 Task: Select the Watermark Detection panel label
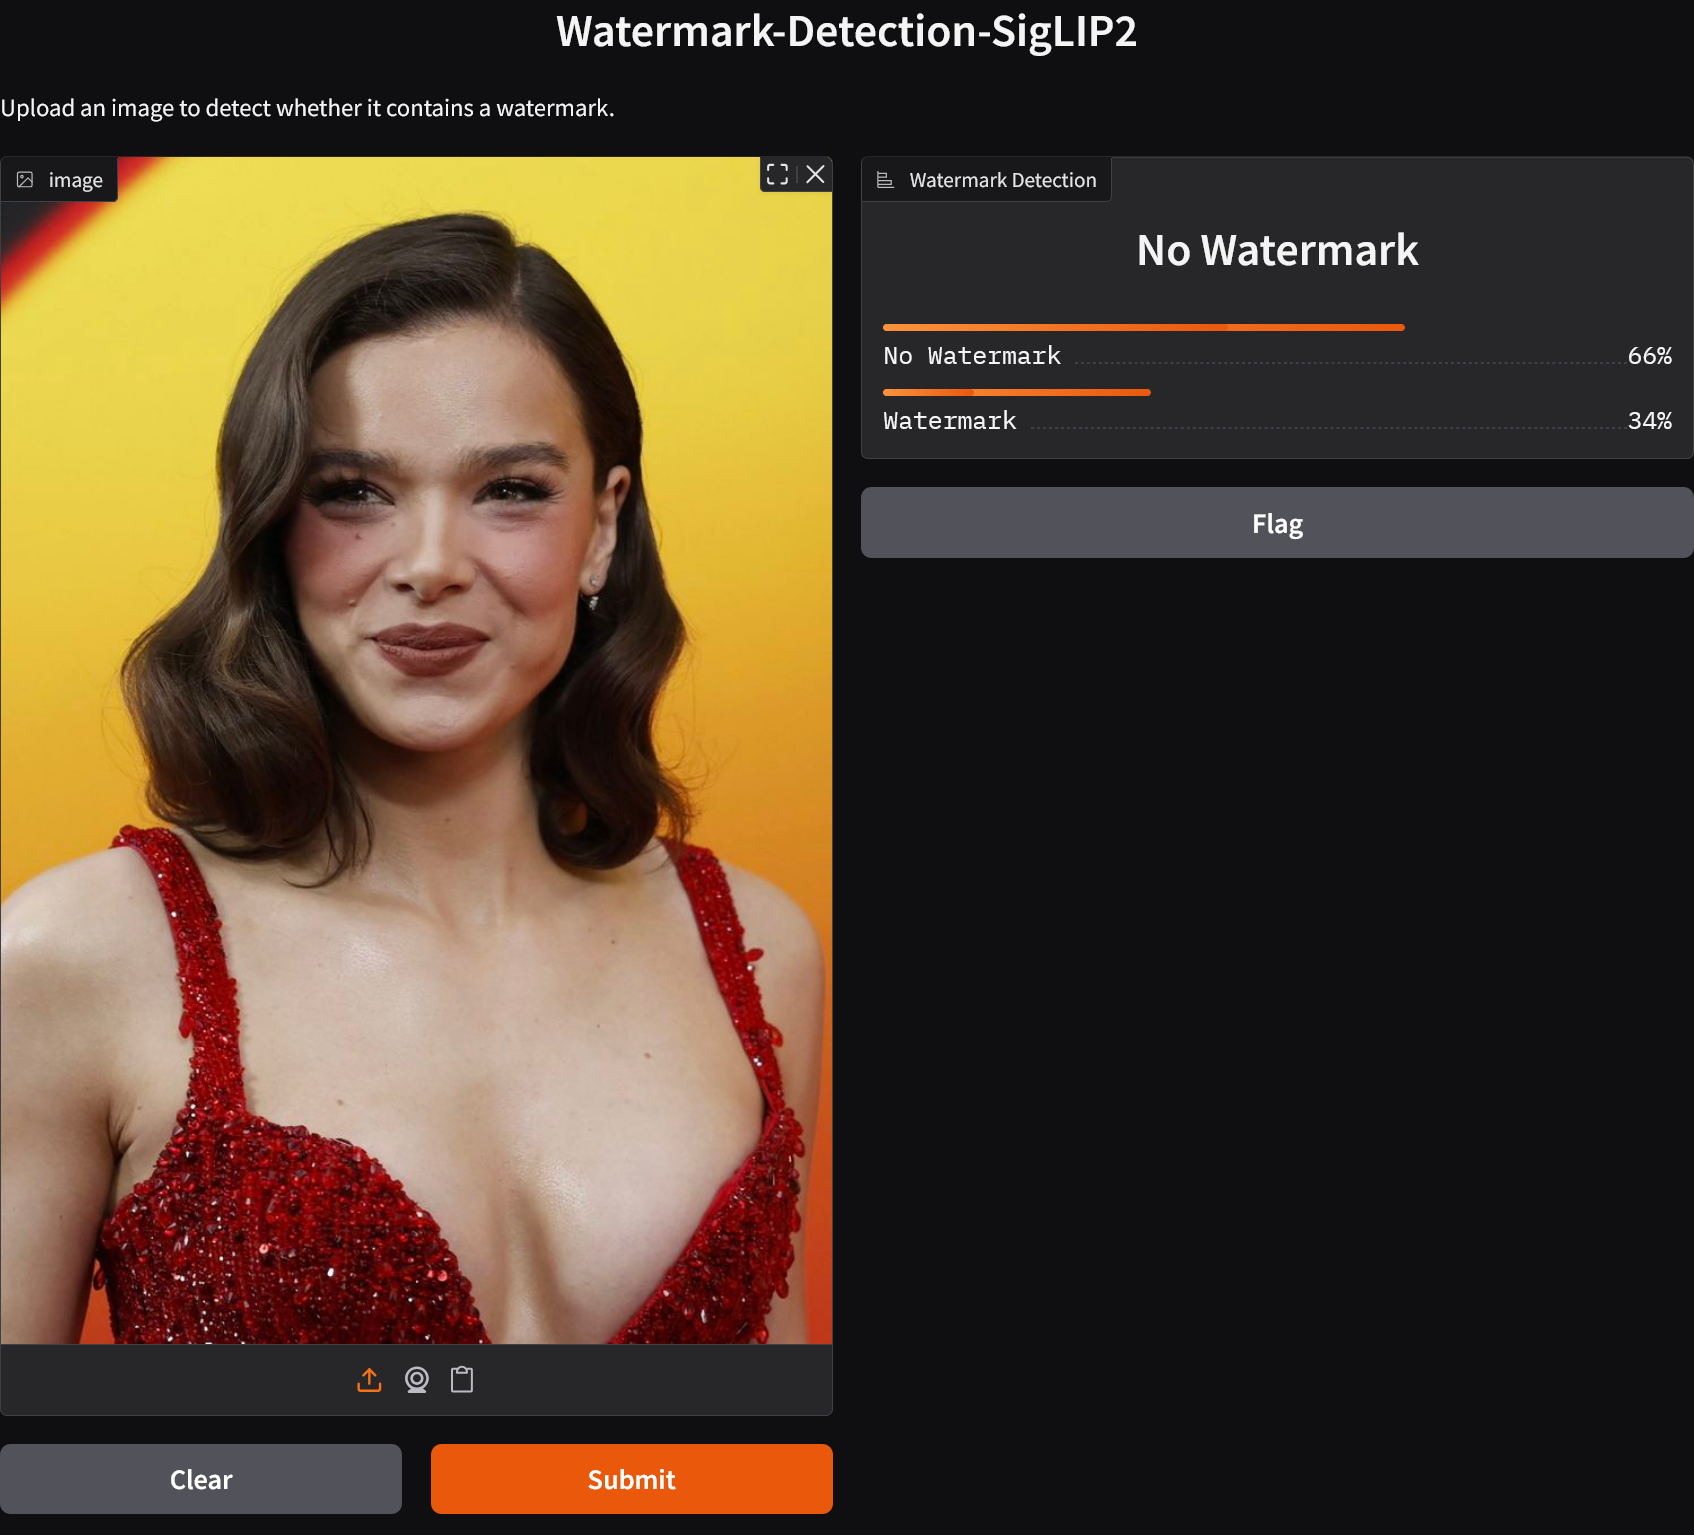coord(1002,180)
